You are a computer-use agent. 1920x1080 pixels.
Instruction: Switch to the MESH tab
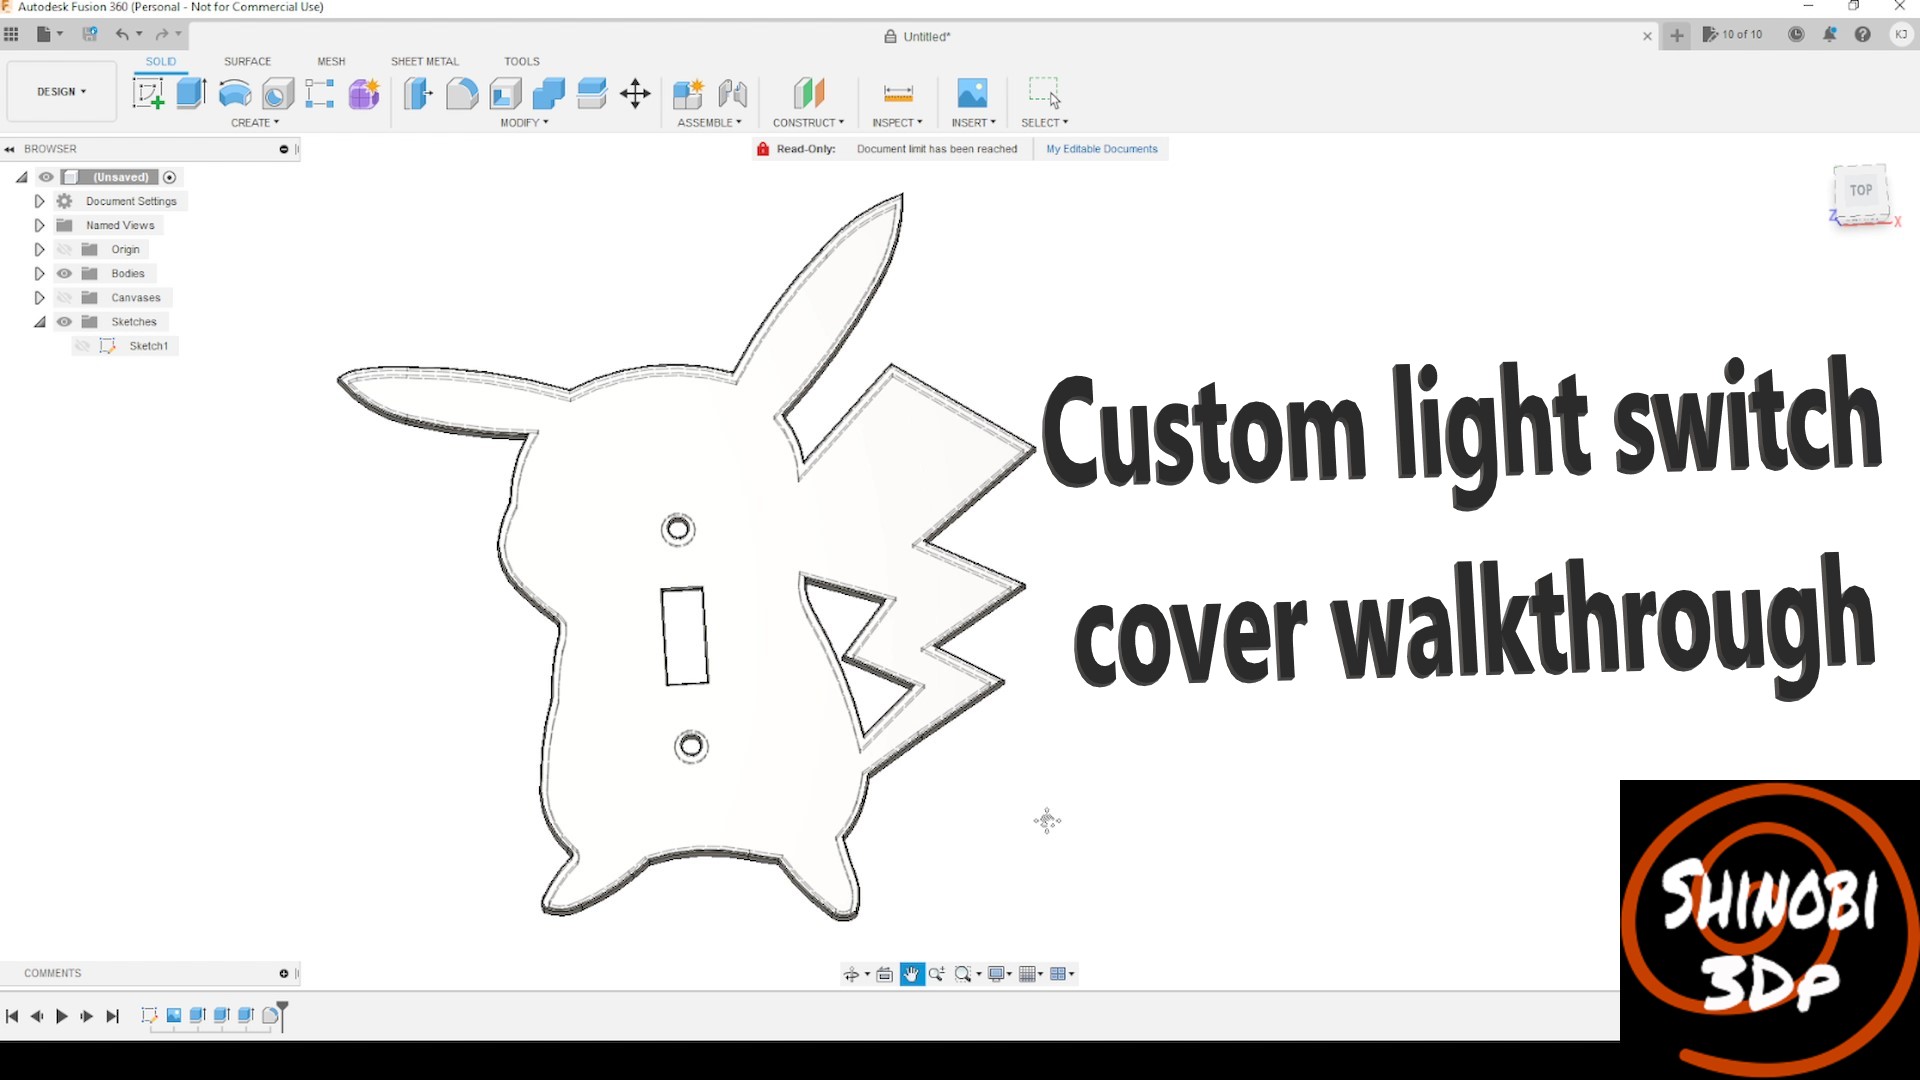coord(331,61)
